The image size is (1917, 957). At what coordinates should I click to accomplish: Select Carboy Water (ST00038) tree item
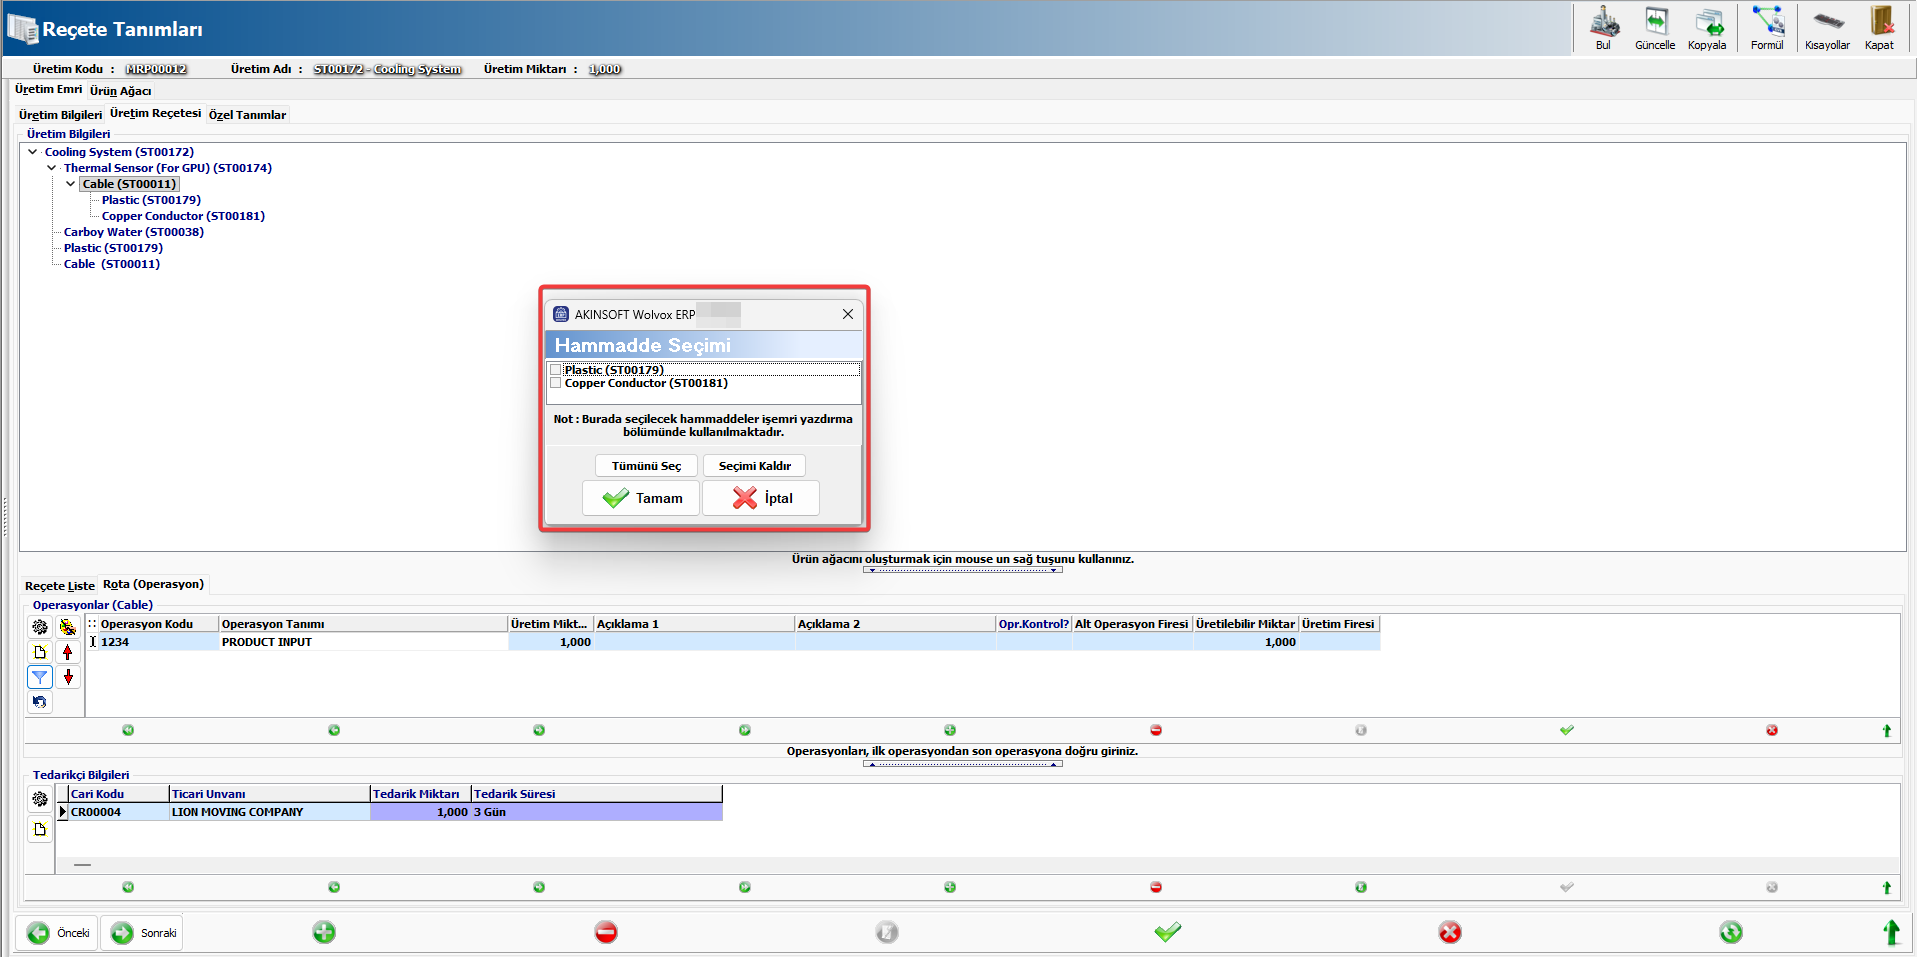[x=133, y=232]
